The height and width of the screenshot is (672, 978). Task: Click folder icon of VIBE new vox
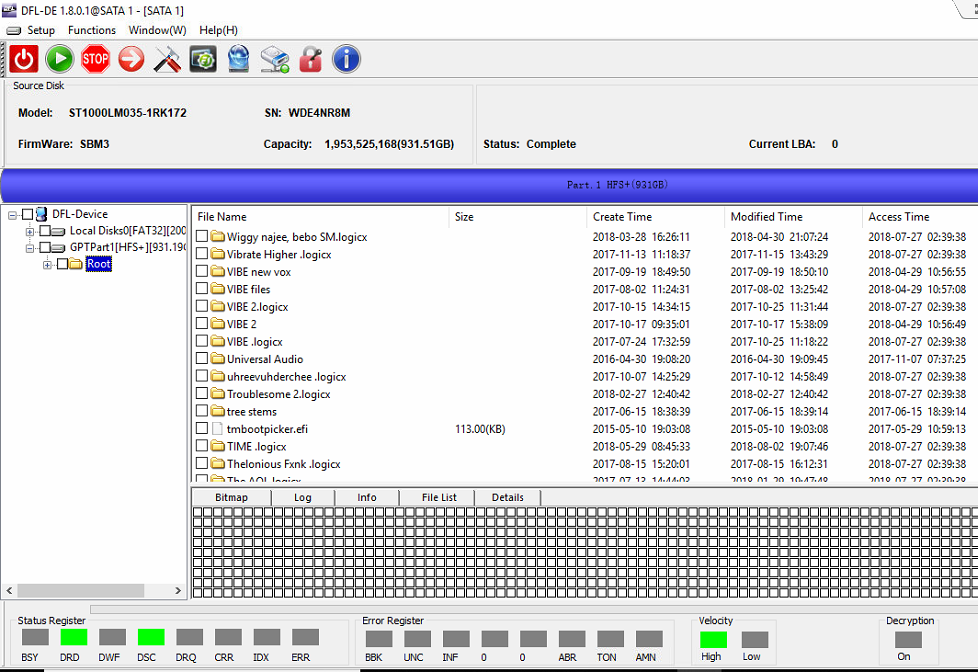tap(218, 271)
